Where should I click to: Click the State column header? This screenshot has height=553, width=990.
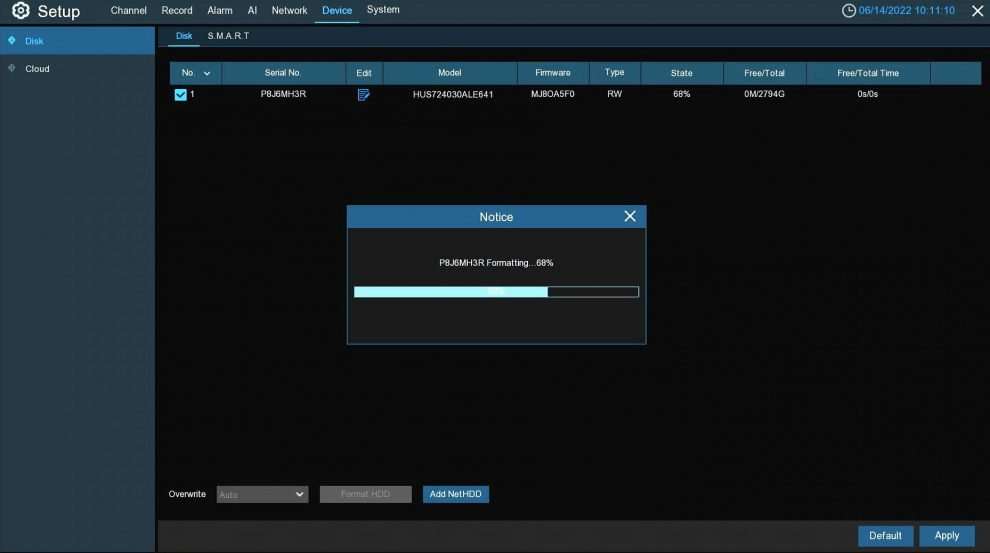tap(682, 73)
